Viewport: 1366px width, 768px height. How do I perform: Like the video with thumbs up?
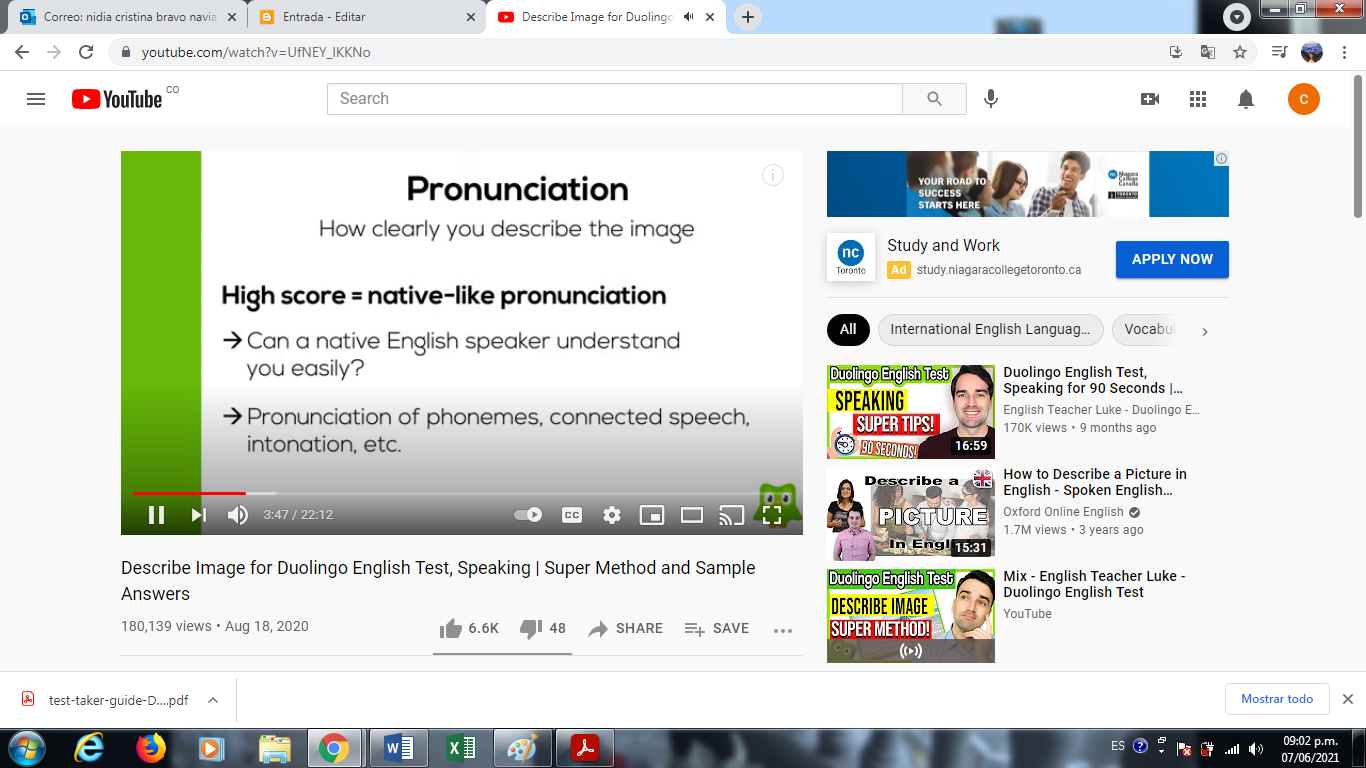pos(469,629)
